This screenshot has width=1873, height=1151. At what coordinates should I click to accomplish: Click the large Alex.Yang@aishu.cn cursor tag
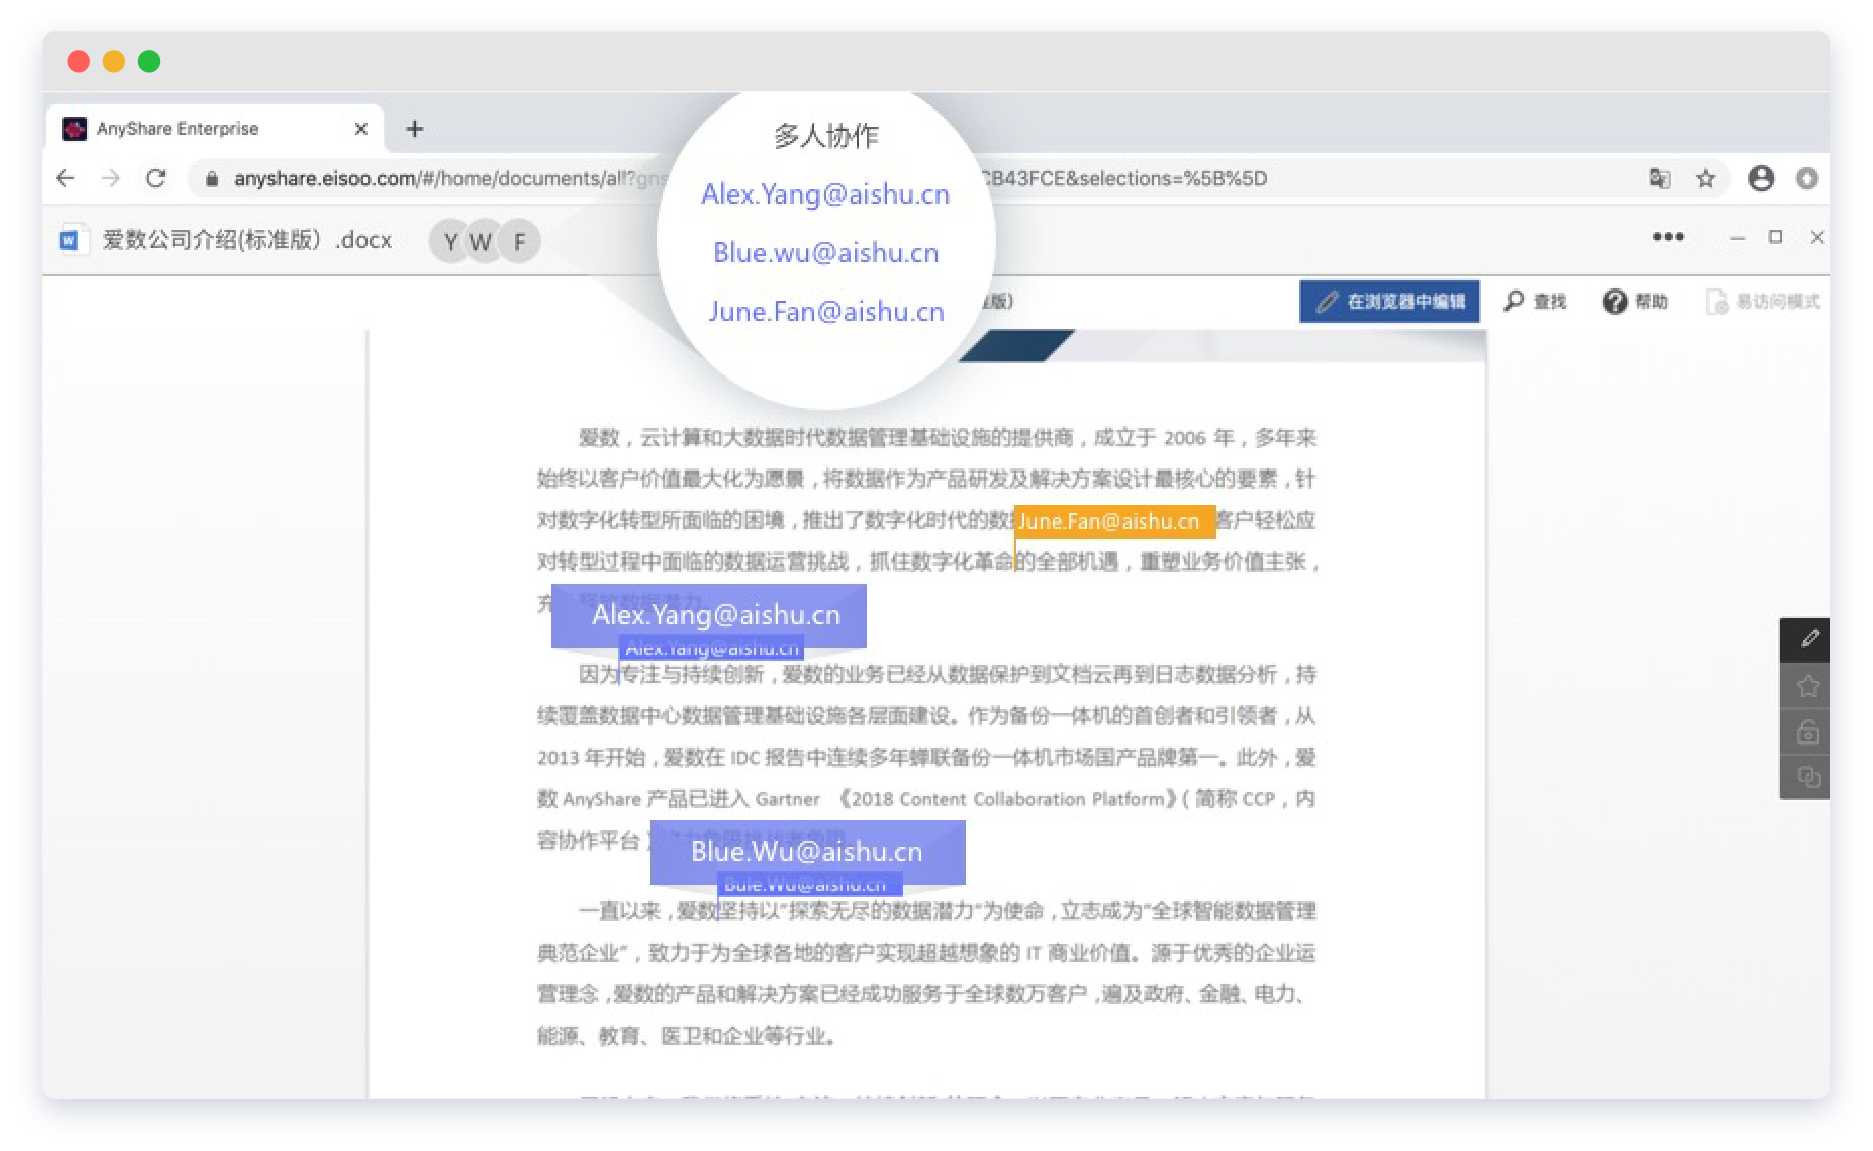pyautogui.click(x=709, y=614)
